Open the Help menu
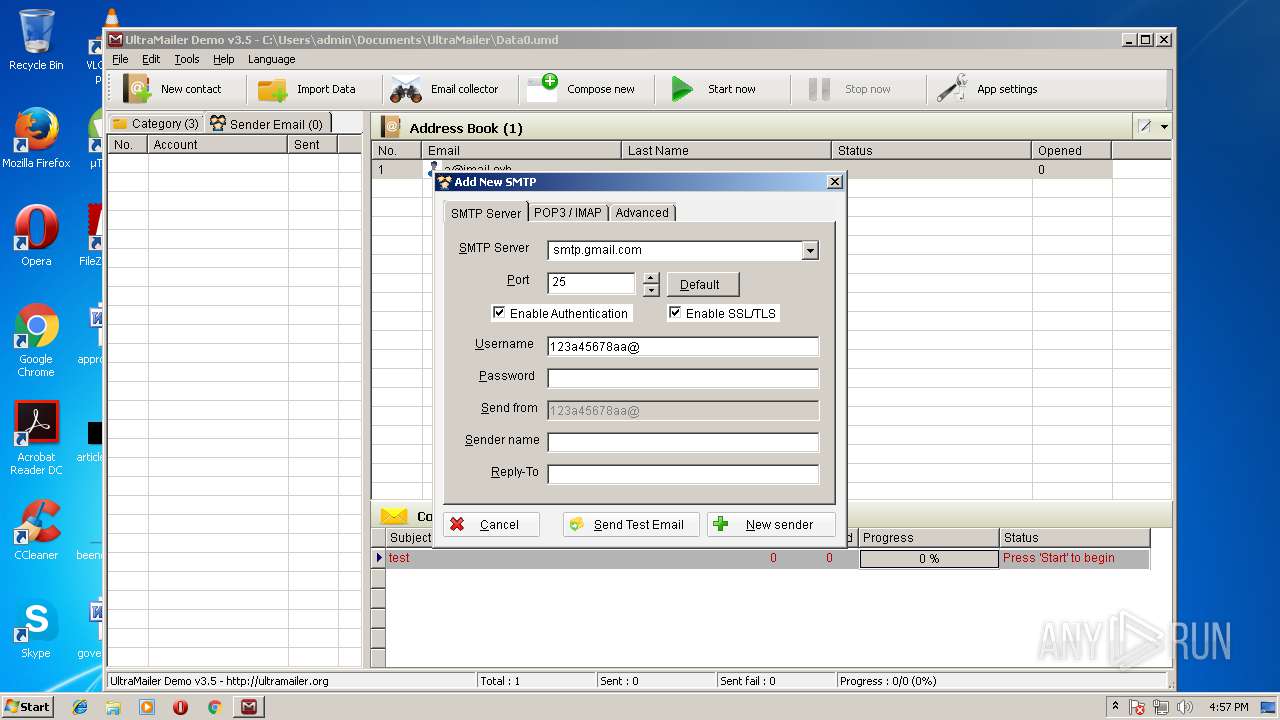The image size is (1280, 720). tap(224, 59)
